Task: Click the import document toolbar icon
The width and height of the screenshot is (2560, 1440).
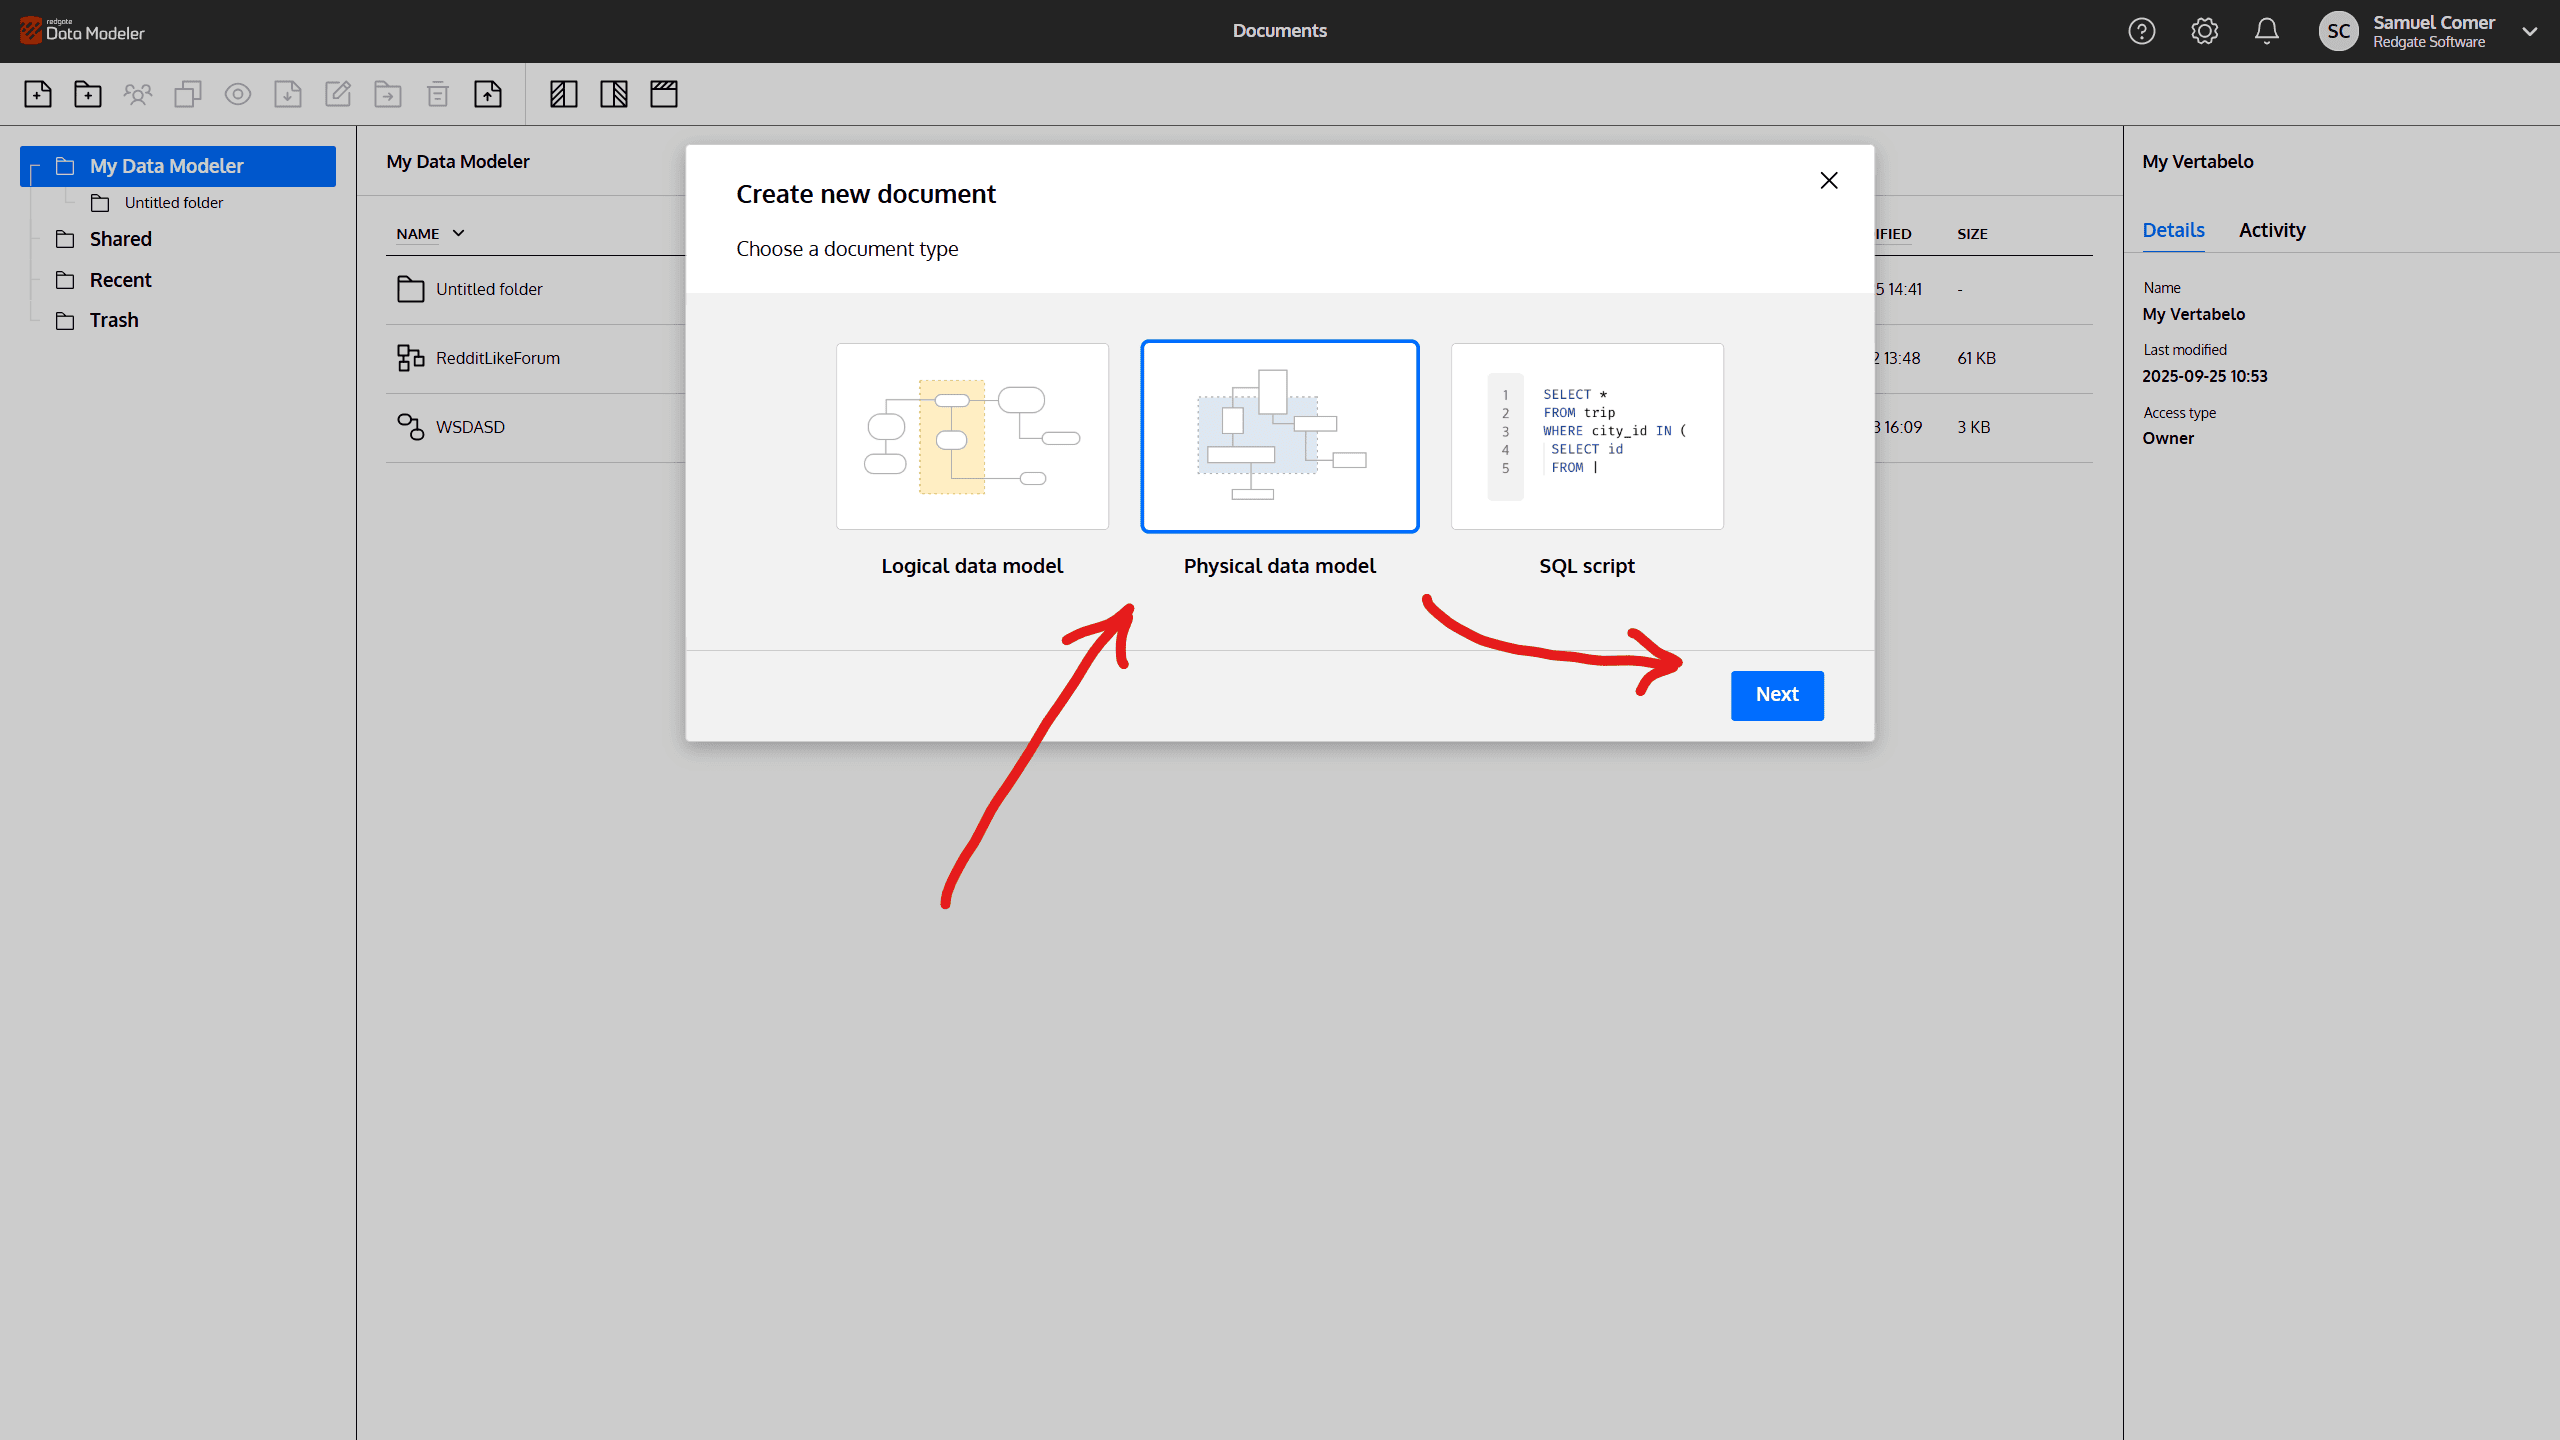Action: pyautogui.click(x=488, y=94)
